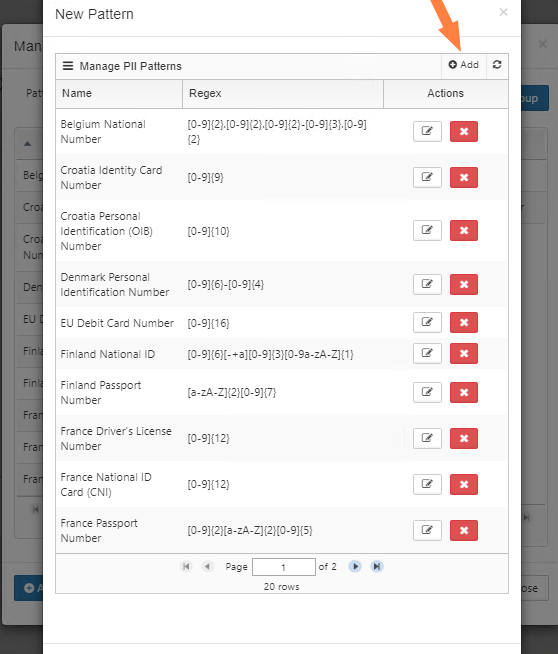Delete the France National ID Card (CNI) row

pos(464,484)
